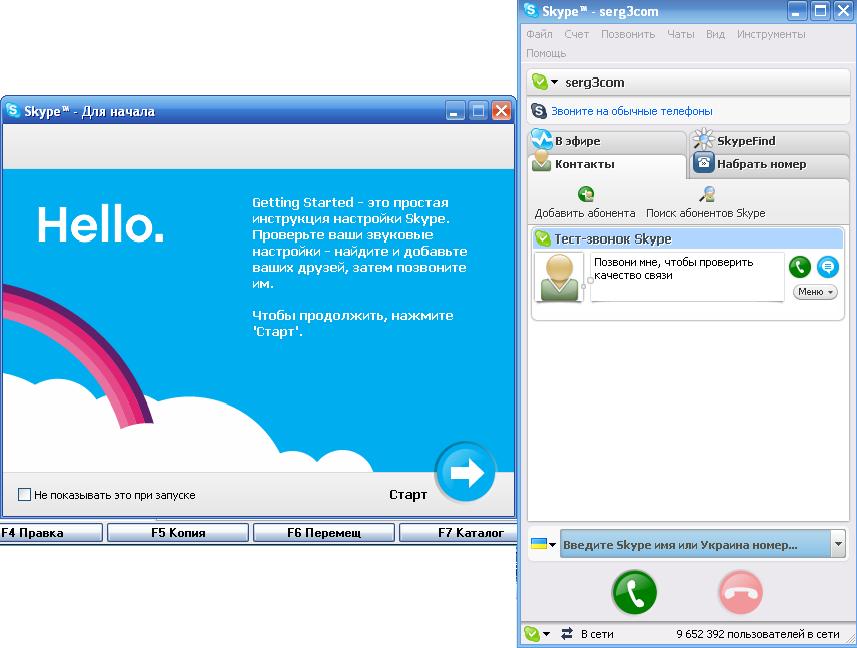
Task: Click the 'F6 Перемещ' button
Action: [324, 533]
